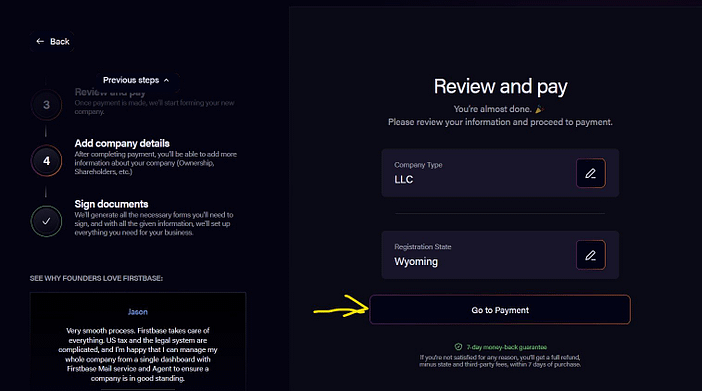702x391 pixels.
Task: Click the party popper emoji icon
Action: [x=539, y=109]
